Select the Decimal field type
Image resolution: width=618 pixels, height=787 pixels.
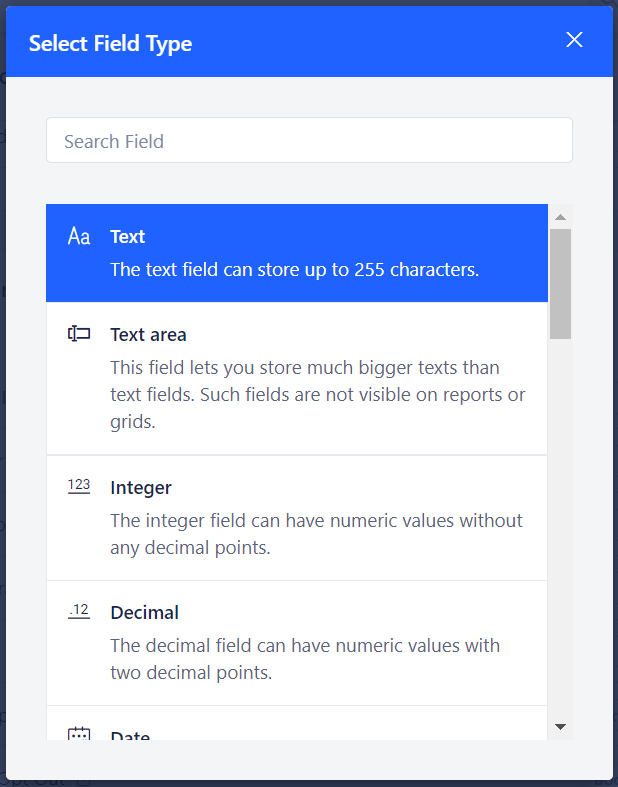pos(297,643)
